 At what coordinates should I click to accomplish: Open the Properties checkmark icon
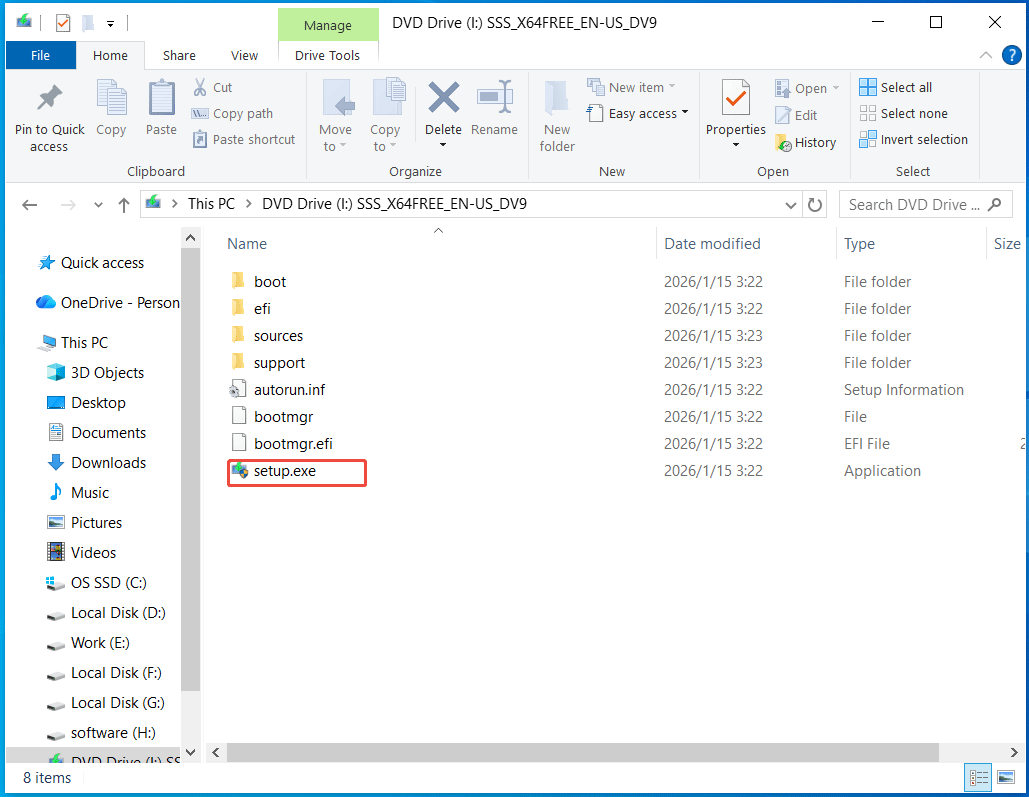tap(736, 98)
